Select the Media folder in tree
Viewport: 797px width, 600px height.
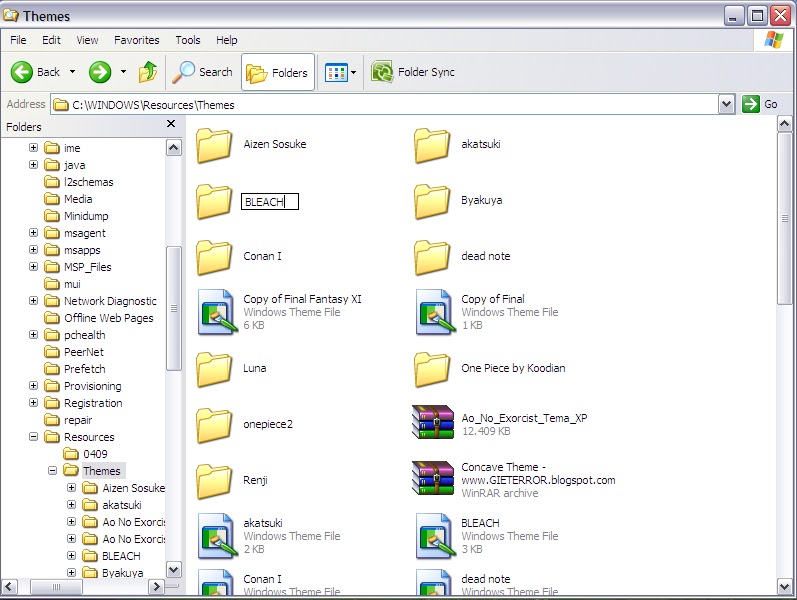click(68, 199)
